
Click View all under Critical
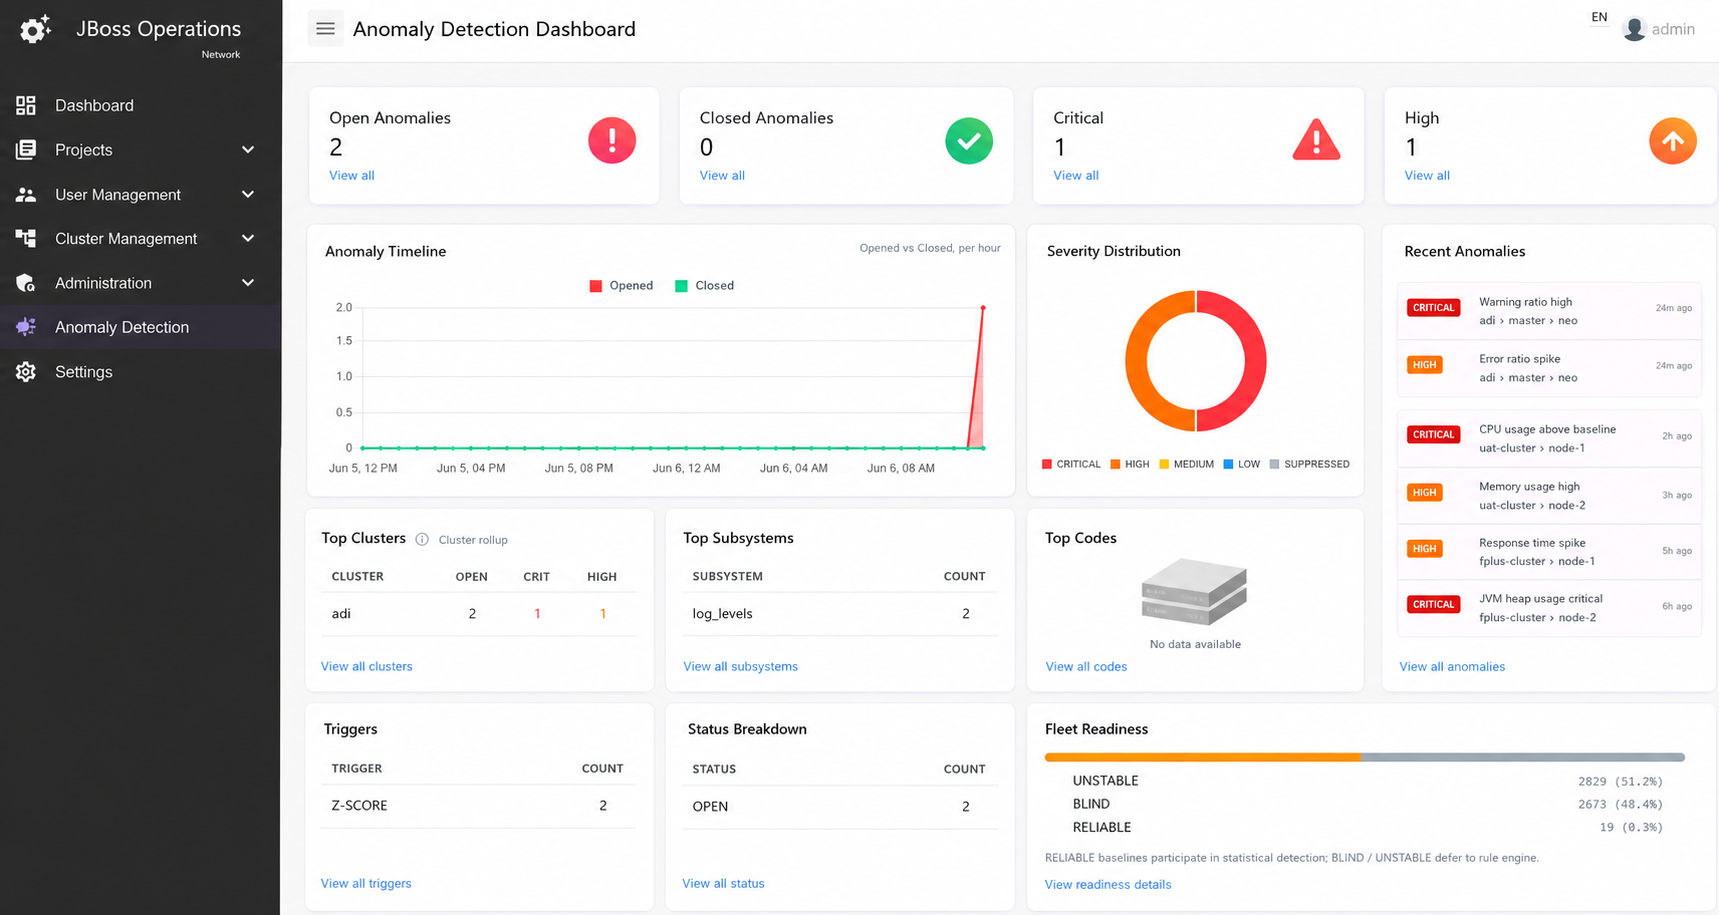point(1076,176)
